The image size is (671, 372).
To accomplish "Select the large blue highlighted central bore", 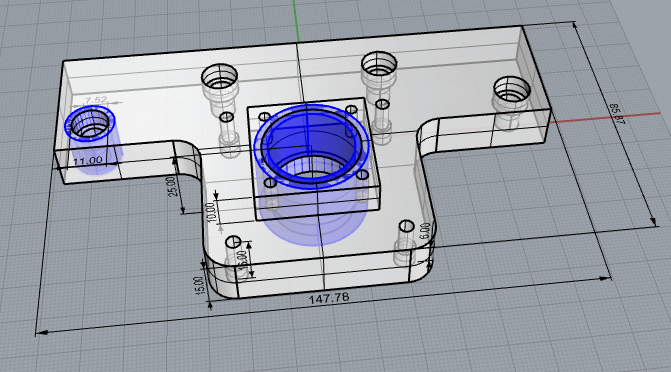I will [311, 146].
